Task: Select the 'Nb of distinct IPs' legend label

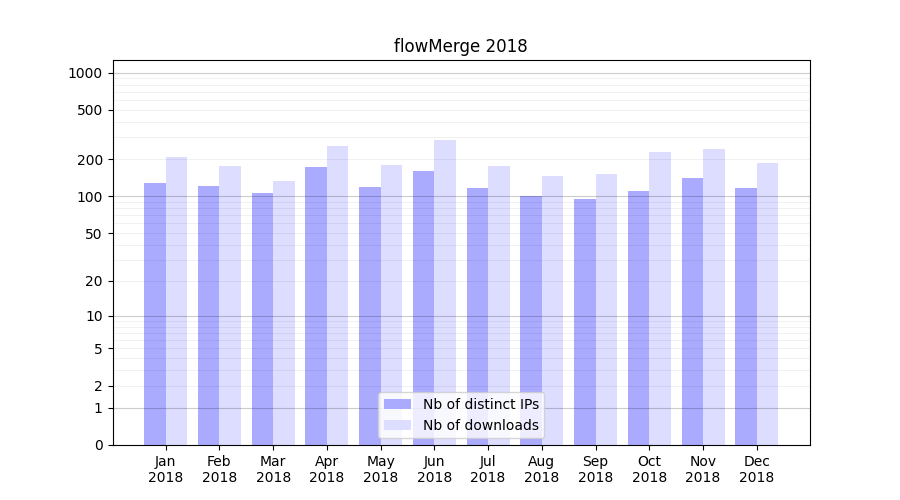Action: tap(480, 404)
